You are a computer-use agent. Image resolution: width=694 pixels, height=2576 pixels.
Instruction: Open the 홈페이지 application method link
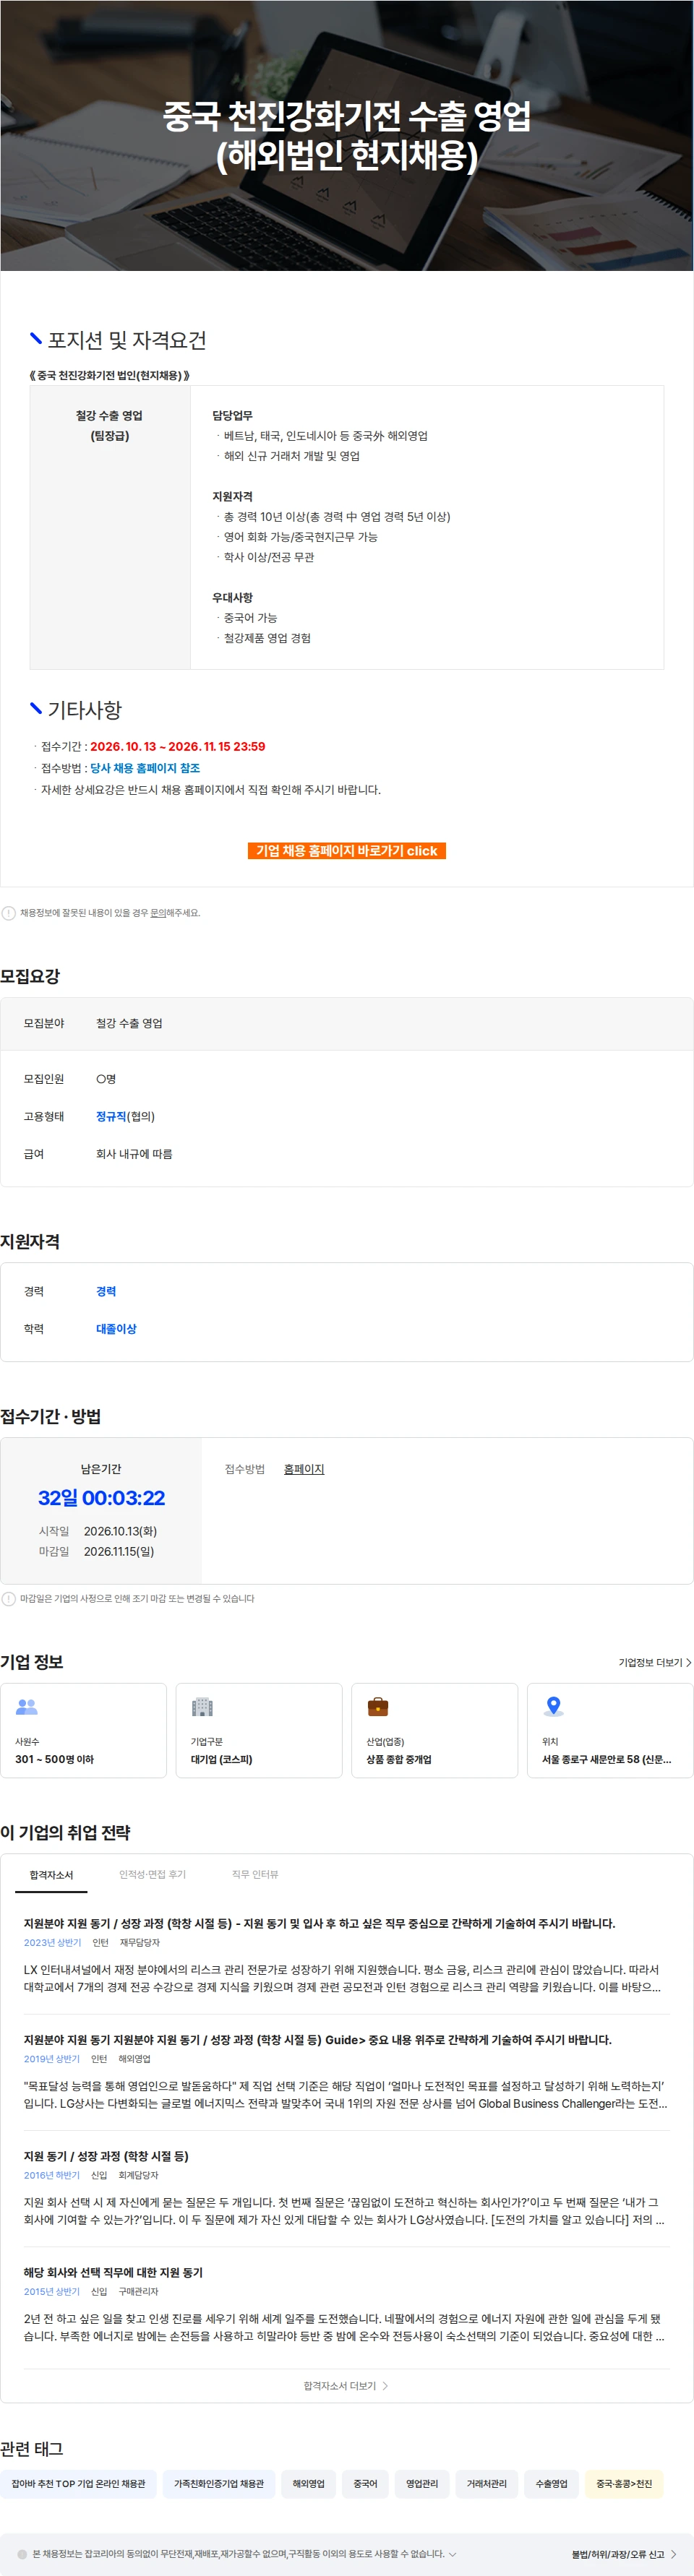[x=304, y=1469]
